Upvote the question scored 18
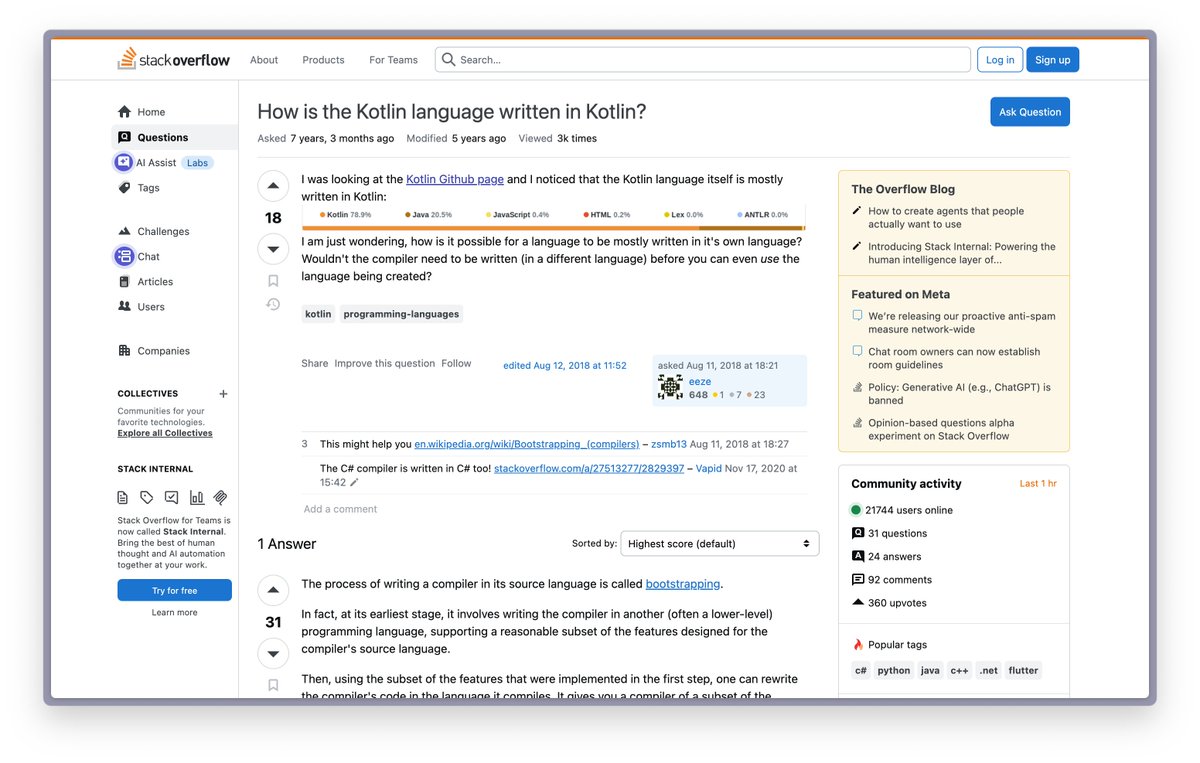This screenshot has height=763, width=1200. (x=273, y=186)
